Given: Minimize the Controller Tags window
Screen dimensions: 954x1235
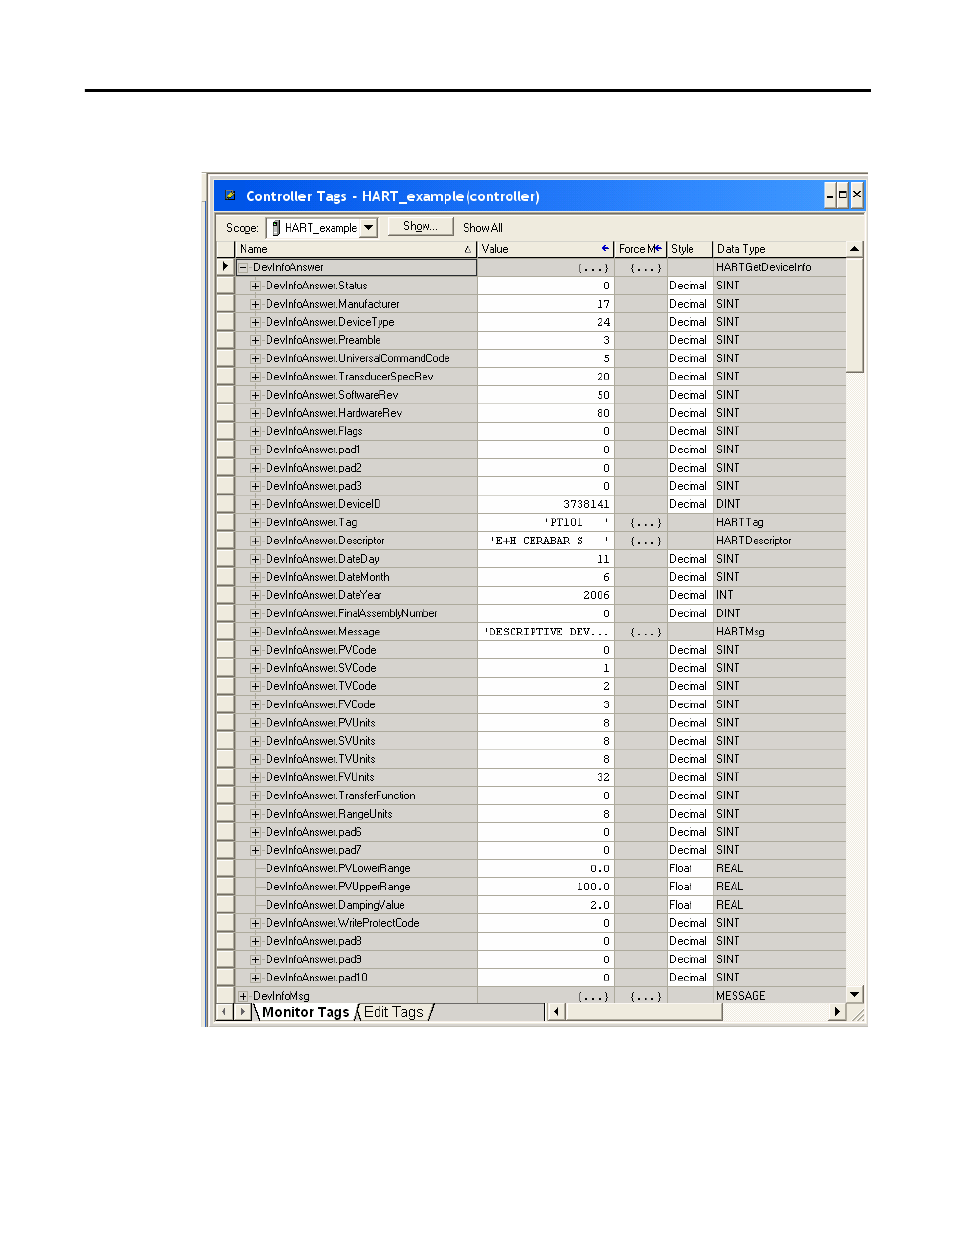Looking at the screenshot, I should tap(830, 195).
